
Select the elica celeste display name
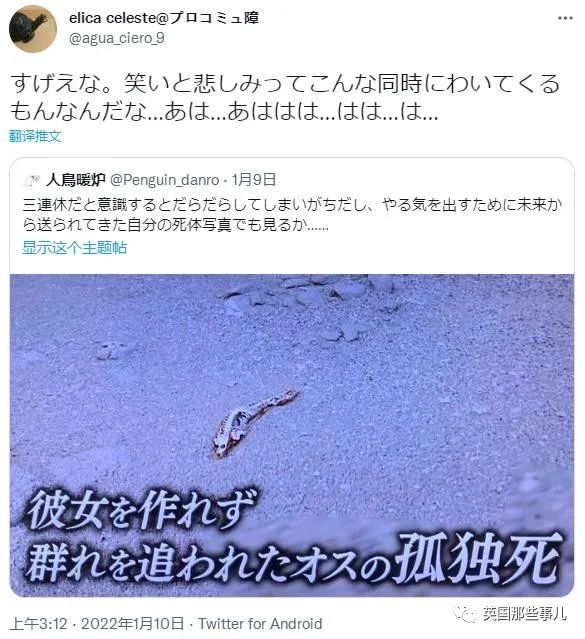(x=164, y=18)
